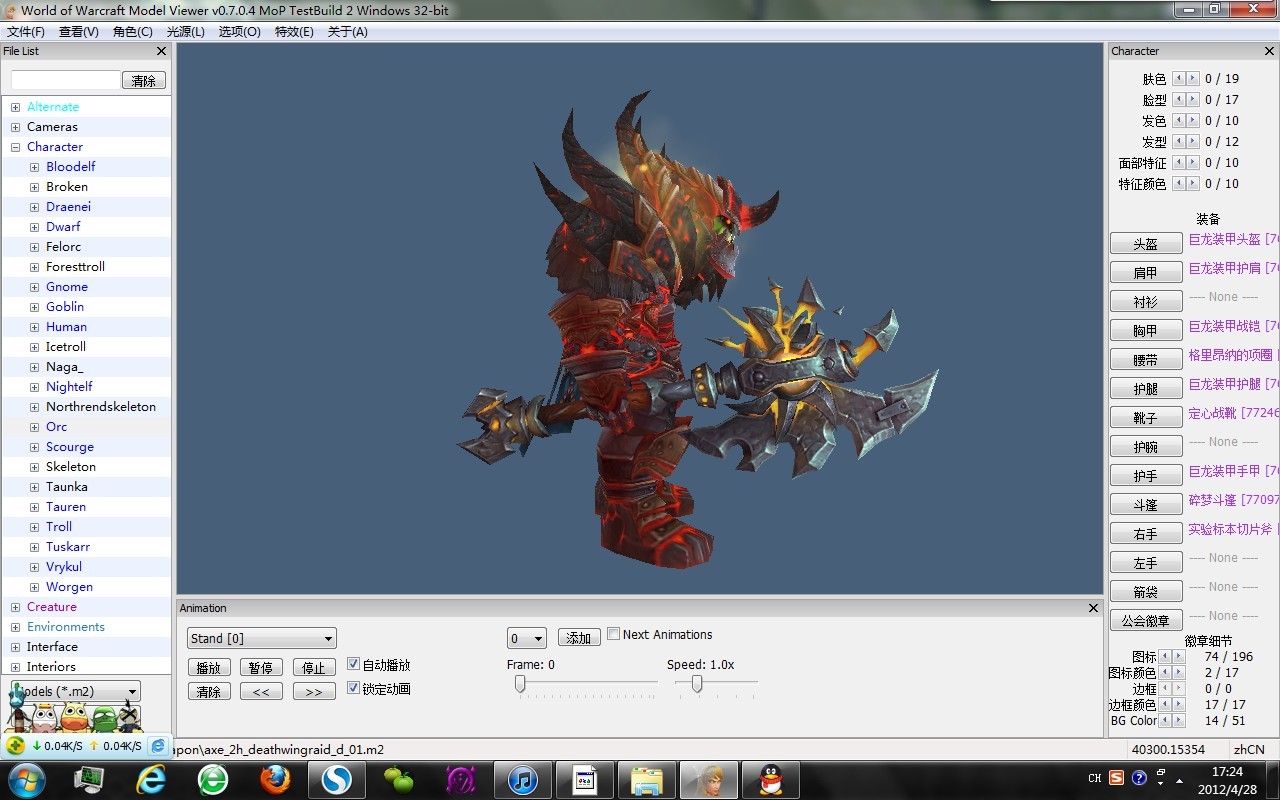Click the help question mark tray icon
Image resolution: width=1280 pixels, height=800 pixels.
tap(1139, 777)
